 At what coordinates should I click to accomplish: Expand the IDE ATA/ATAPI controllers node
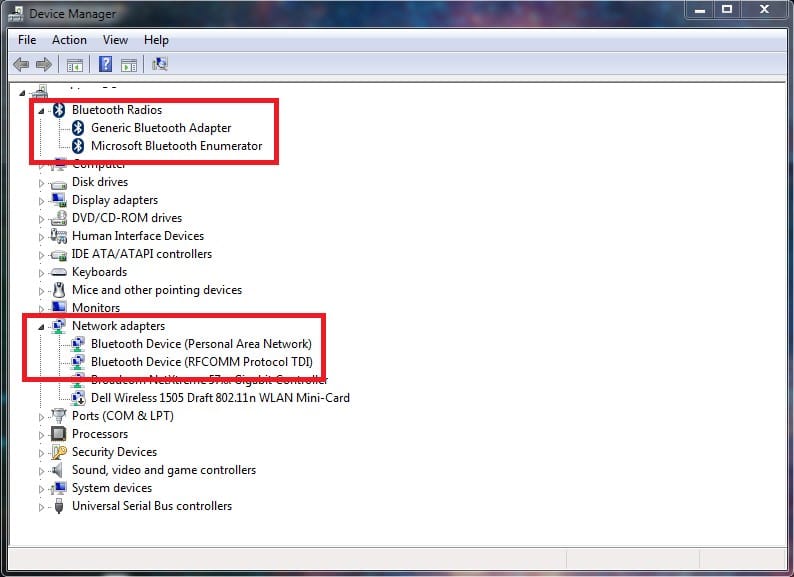(x=41, y=255)
